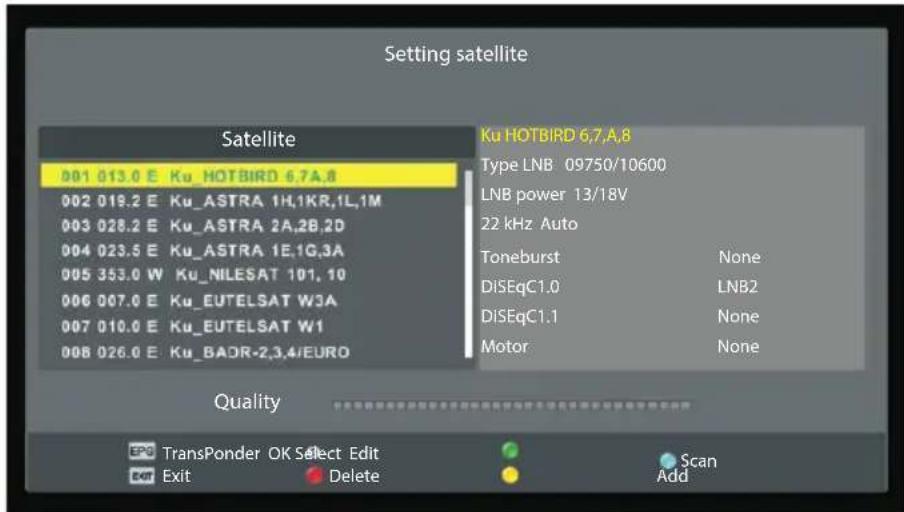Click the green color button dot
904x512 pixels.
pos(510,450)
